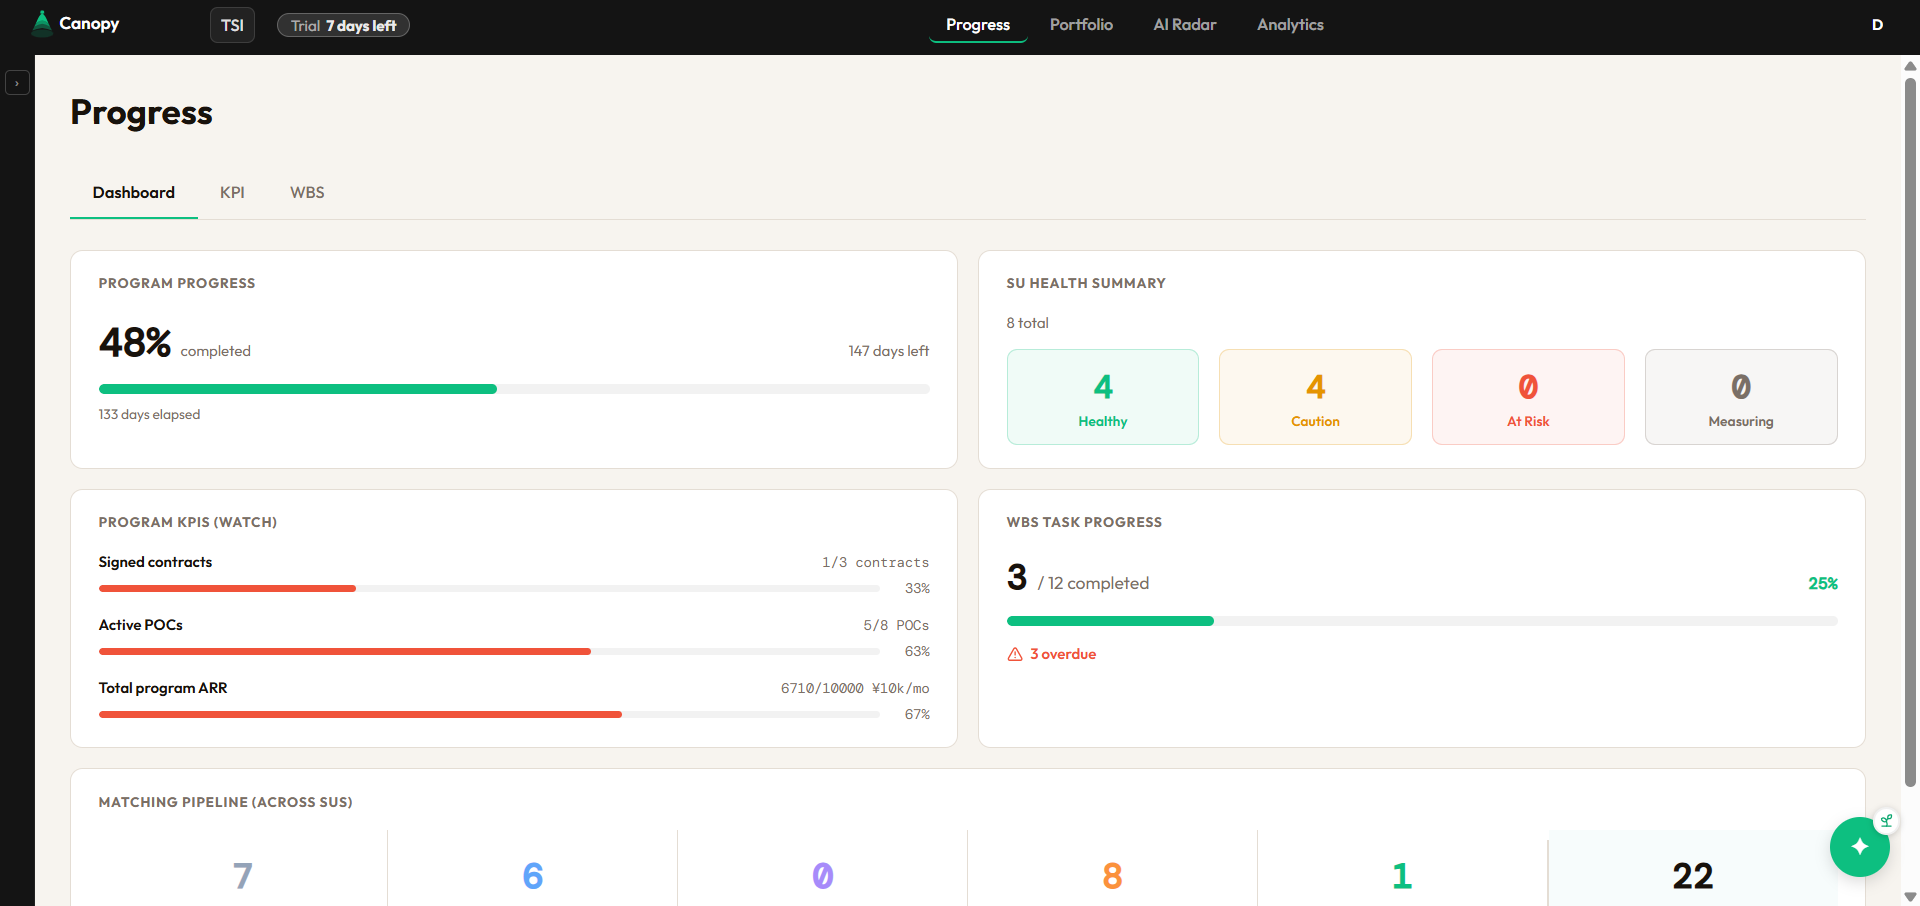Click the Total program ARR label
Image resolution: width=1920 pixels, height=906 pixels.
[163, 688]
